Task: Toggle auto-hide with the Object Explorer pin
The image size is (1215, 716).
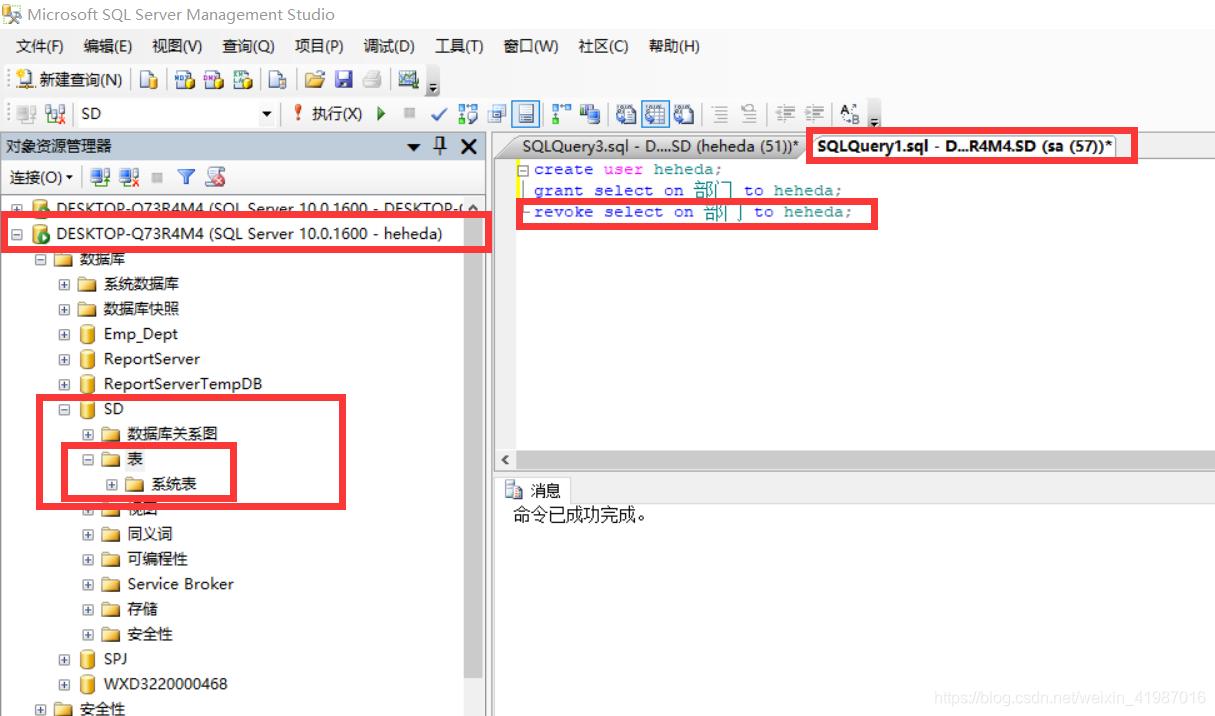Action: pyautogui.click(x=440, y=146)
